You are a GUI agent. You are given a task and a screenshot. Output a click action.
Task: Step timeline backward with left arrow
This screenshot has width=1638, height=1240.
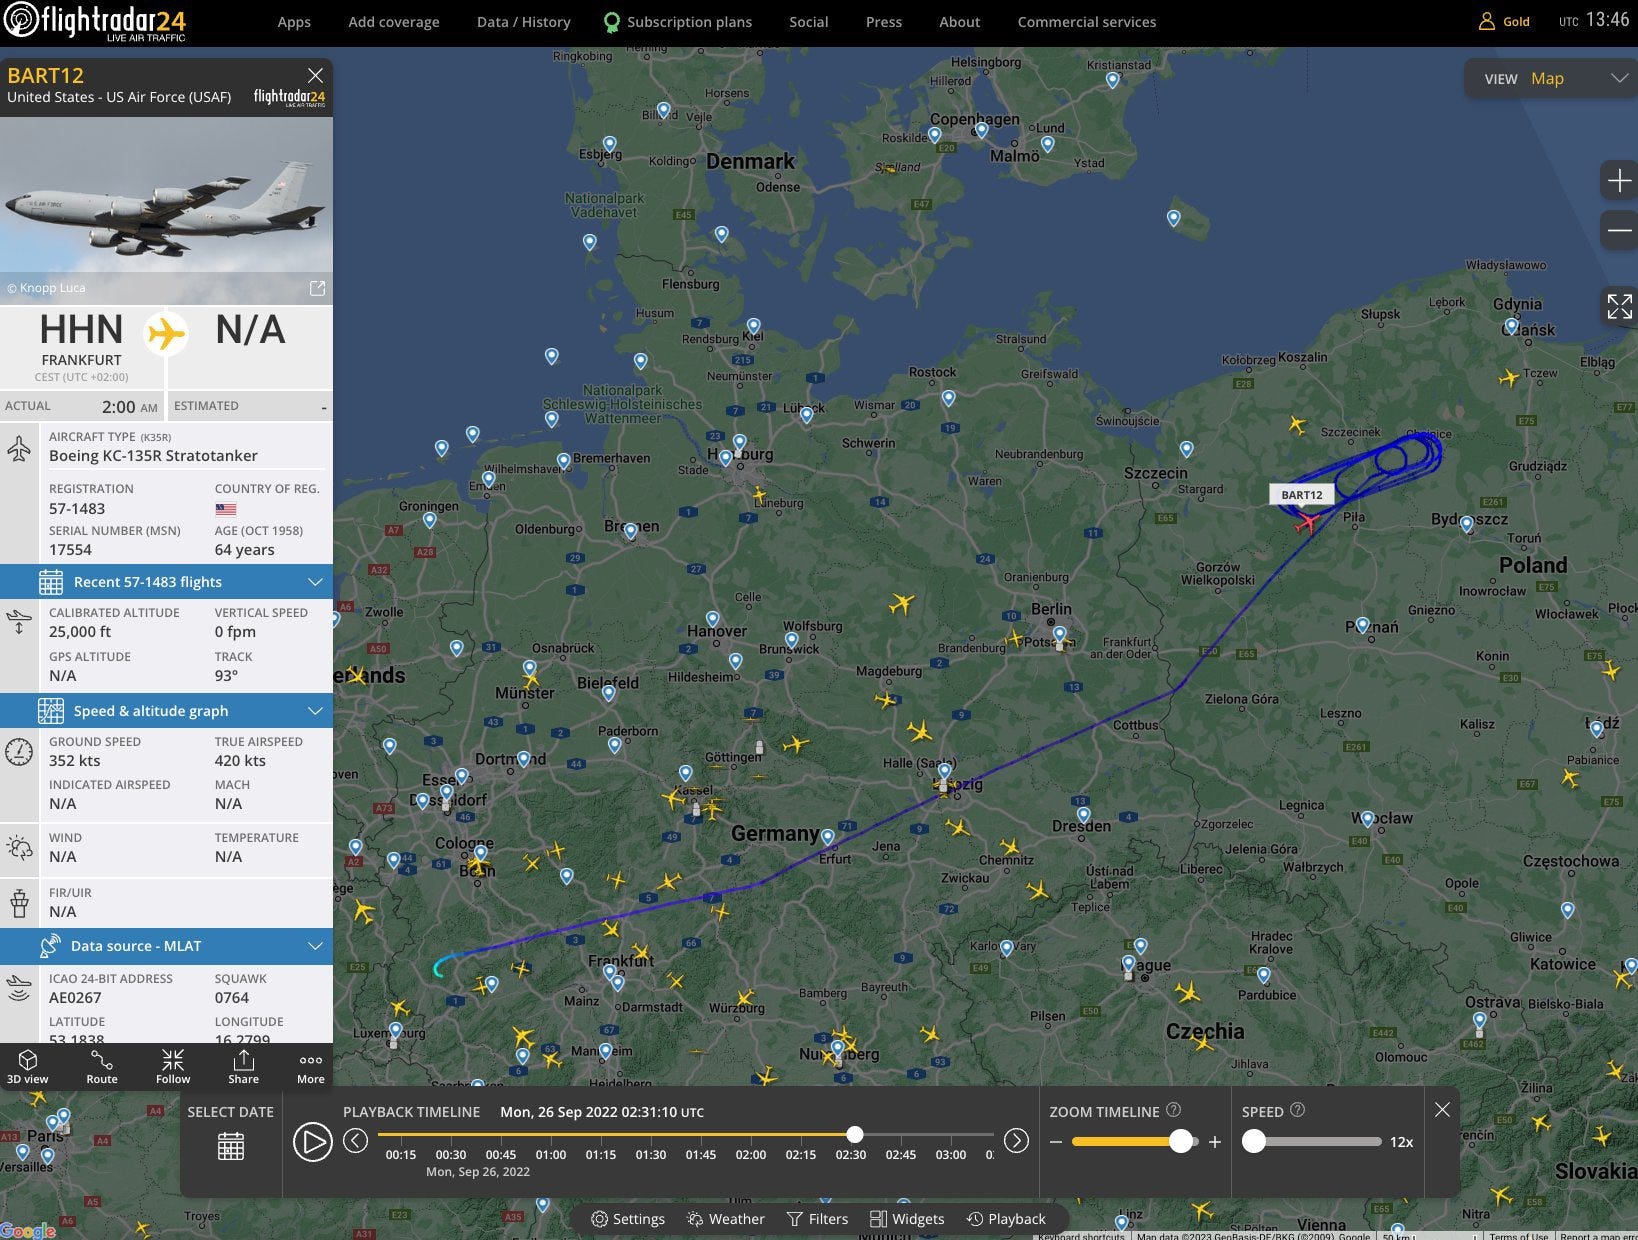355,1140
